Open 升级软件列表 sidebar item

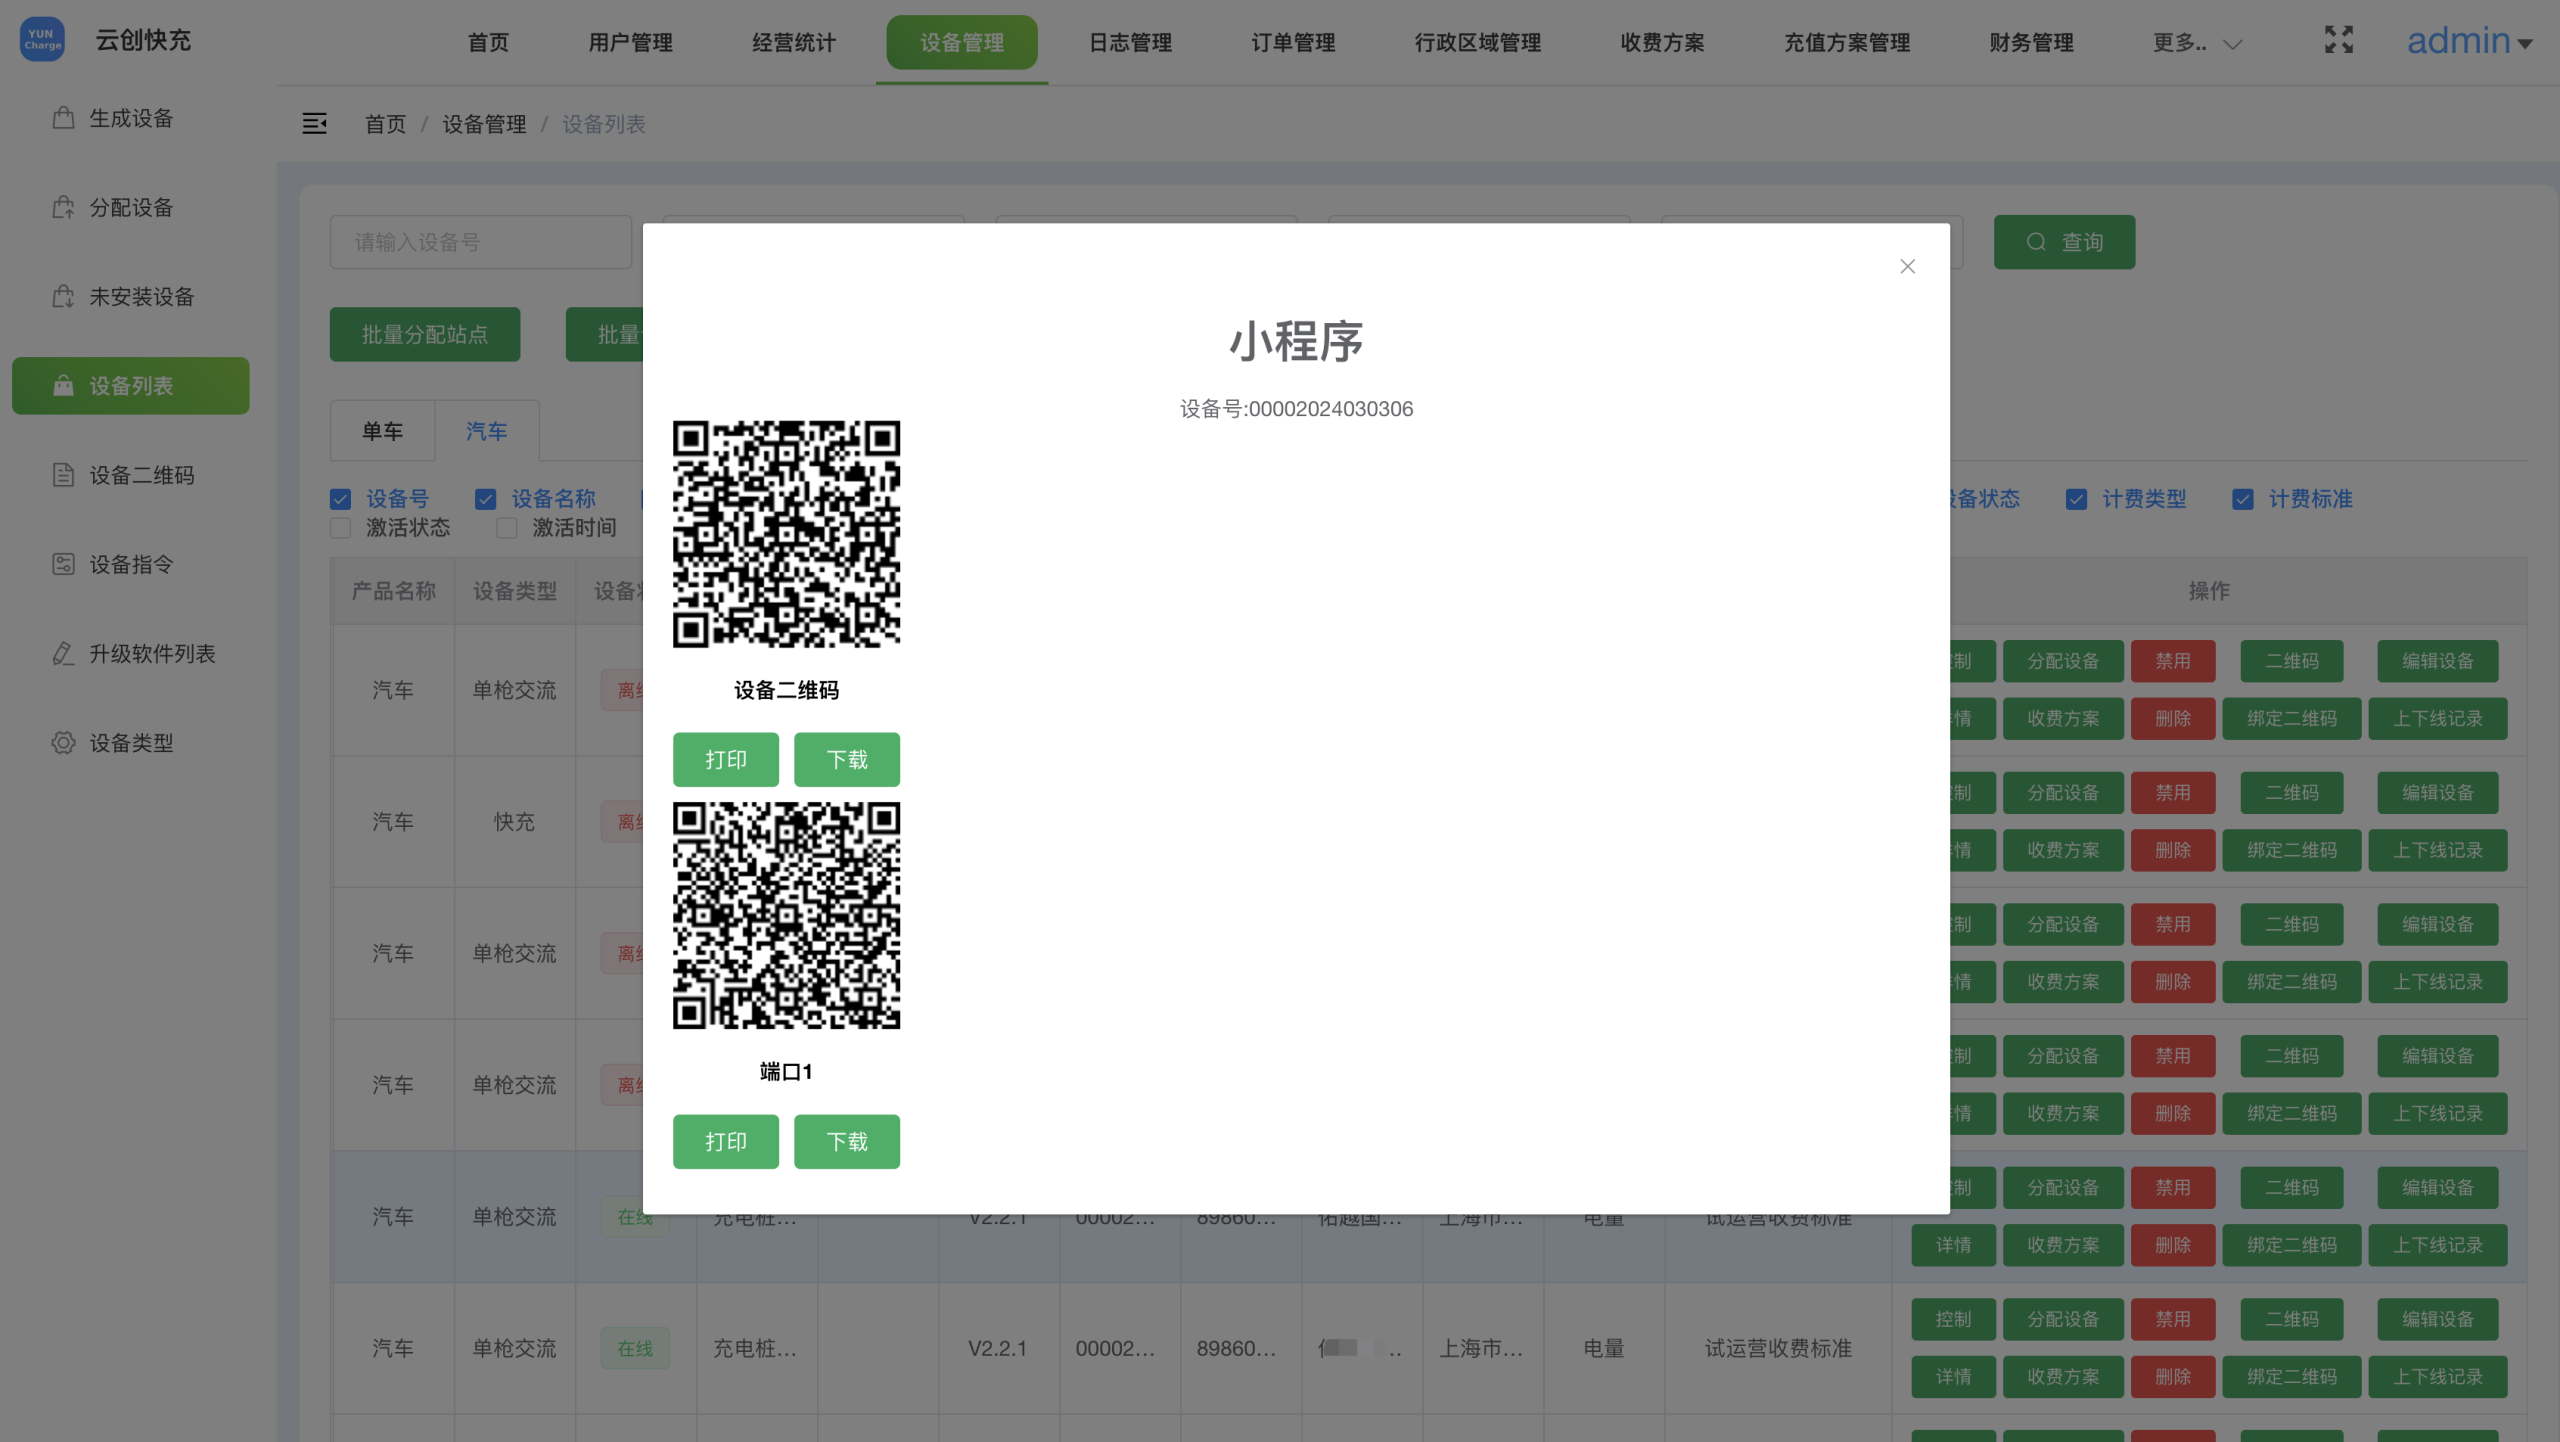152,654
